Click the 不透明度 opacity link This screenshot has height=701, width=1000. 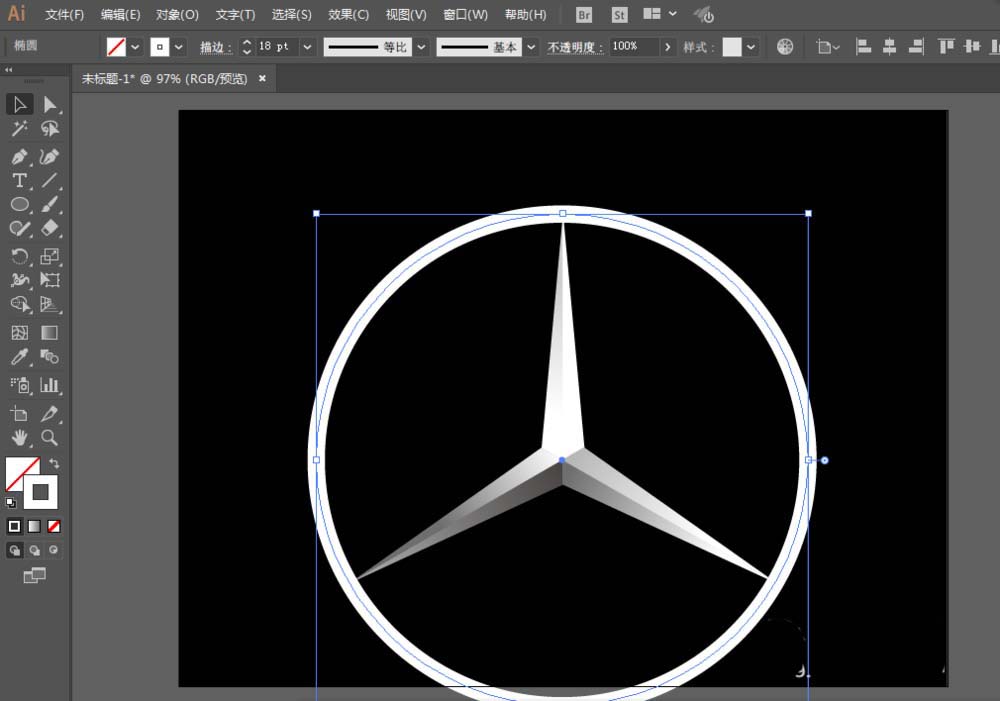coord(575,47)
